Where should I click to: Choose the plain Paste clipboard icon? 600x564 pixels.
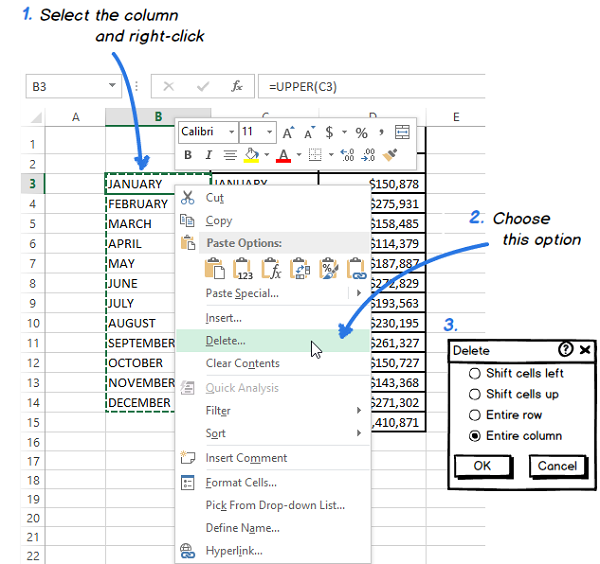(x=215, y=268)
